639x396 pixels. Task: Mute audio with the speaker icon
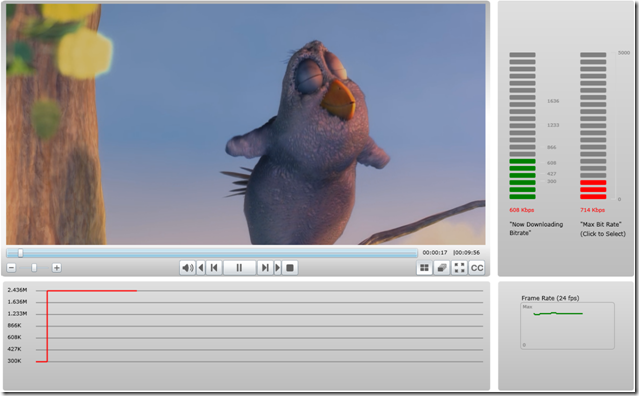click(x=187, y=268)
